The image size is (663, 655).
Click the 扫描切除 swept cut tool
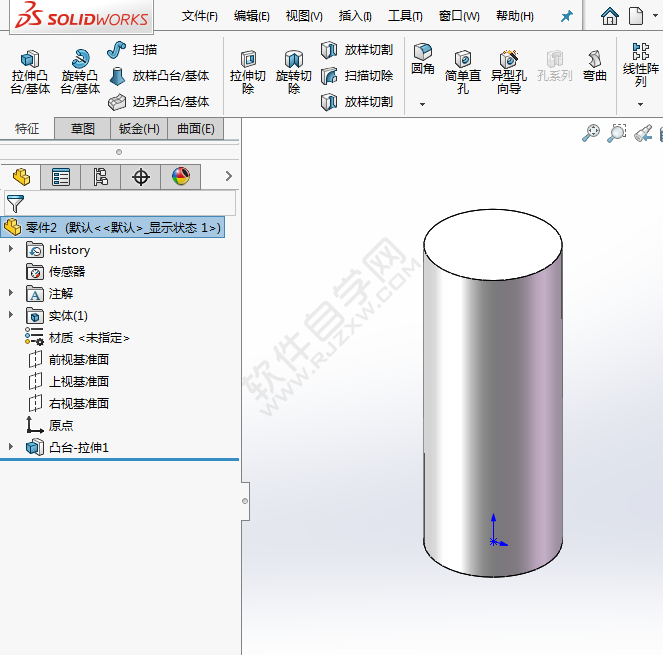357,76
